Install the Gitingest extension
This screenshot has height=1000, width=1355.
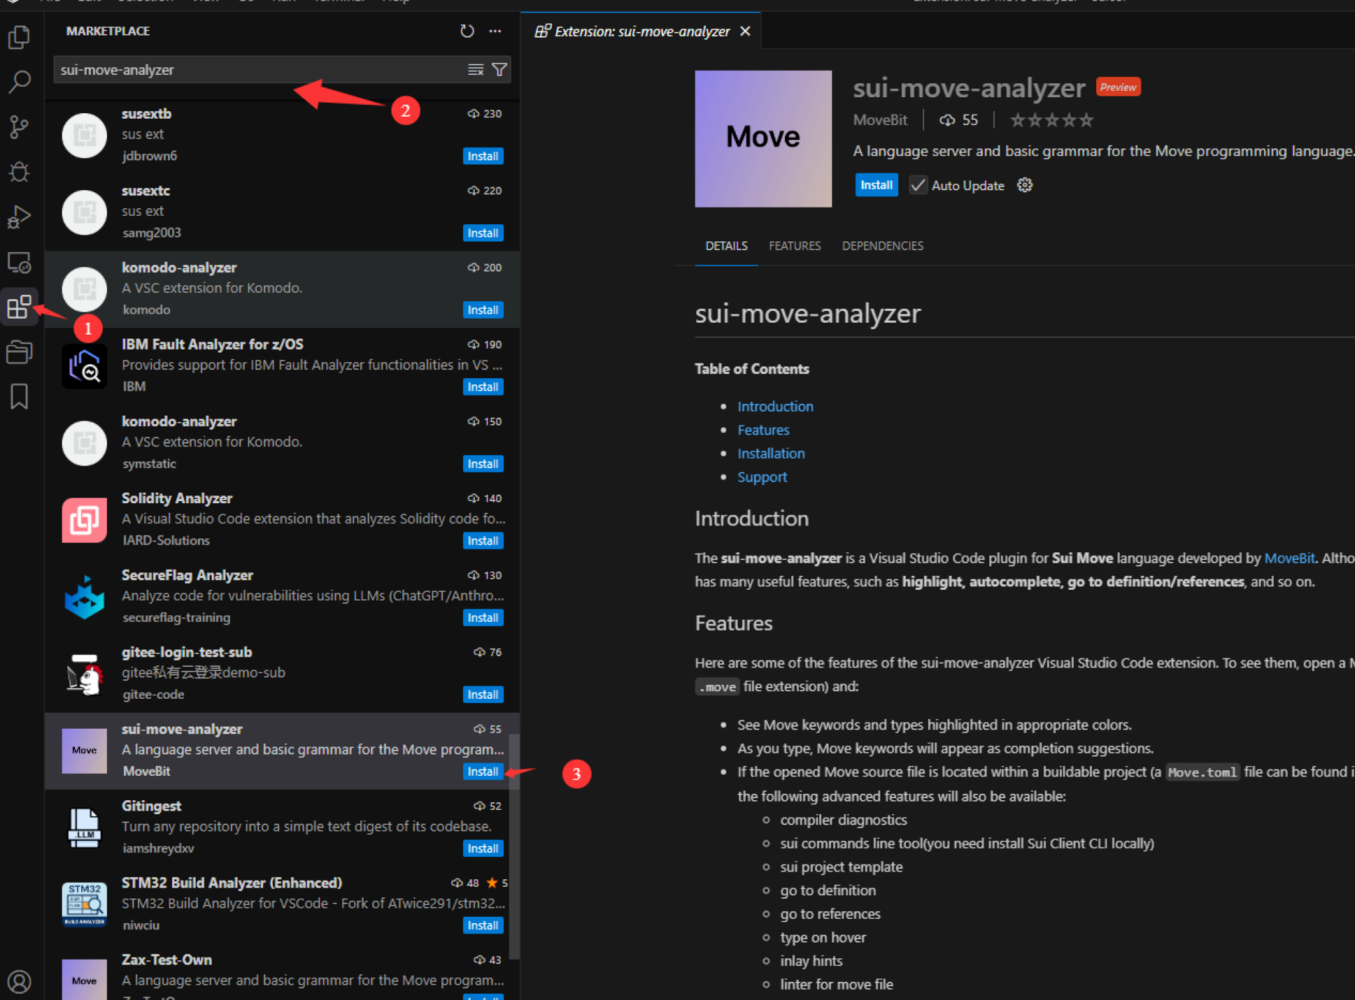pyautogui.click(x=483, y=849)
